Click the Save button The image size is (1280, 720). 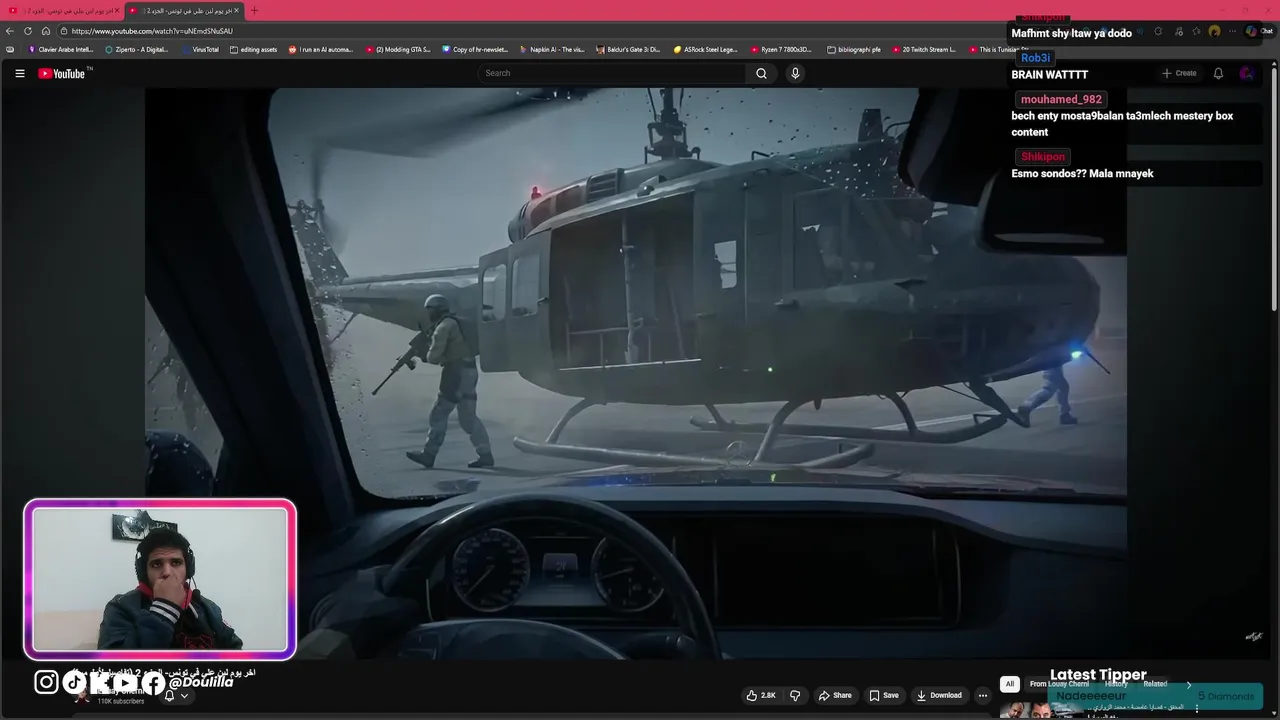pos(883,695)
